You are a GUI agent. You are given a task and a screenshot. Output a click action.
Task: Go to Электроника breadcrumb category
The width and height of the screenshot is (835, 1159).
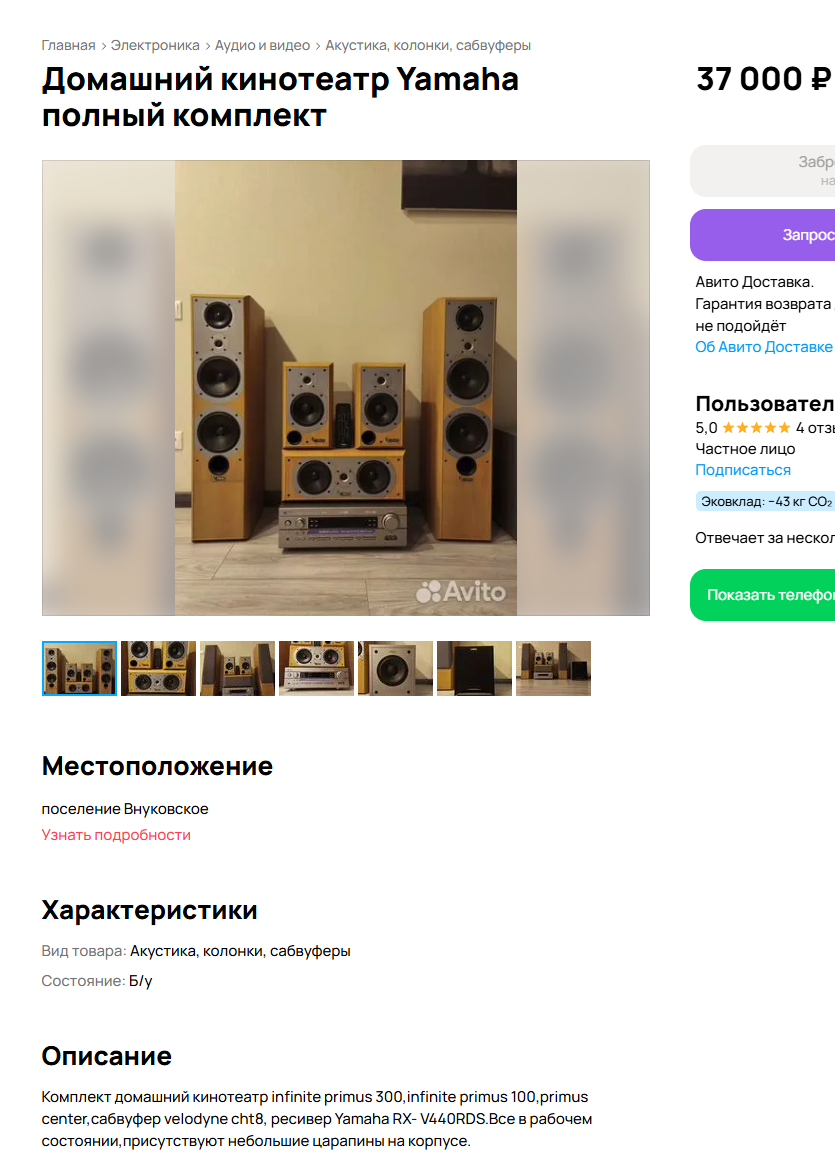click(155, 45)
